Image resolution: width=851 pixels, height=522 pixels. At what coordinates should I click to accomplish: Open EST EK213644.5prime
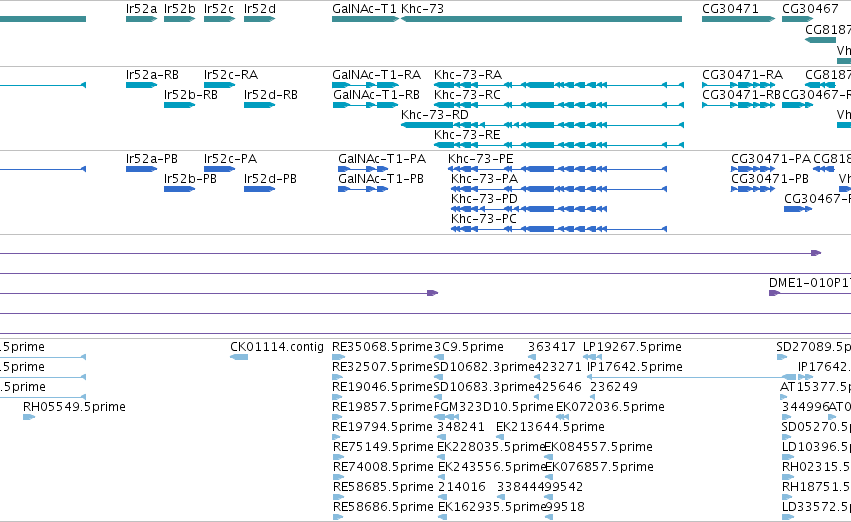point(501,437)
